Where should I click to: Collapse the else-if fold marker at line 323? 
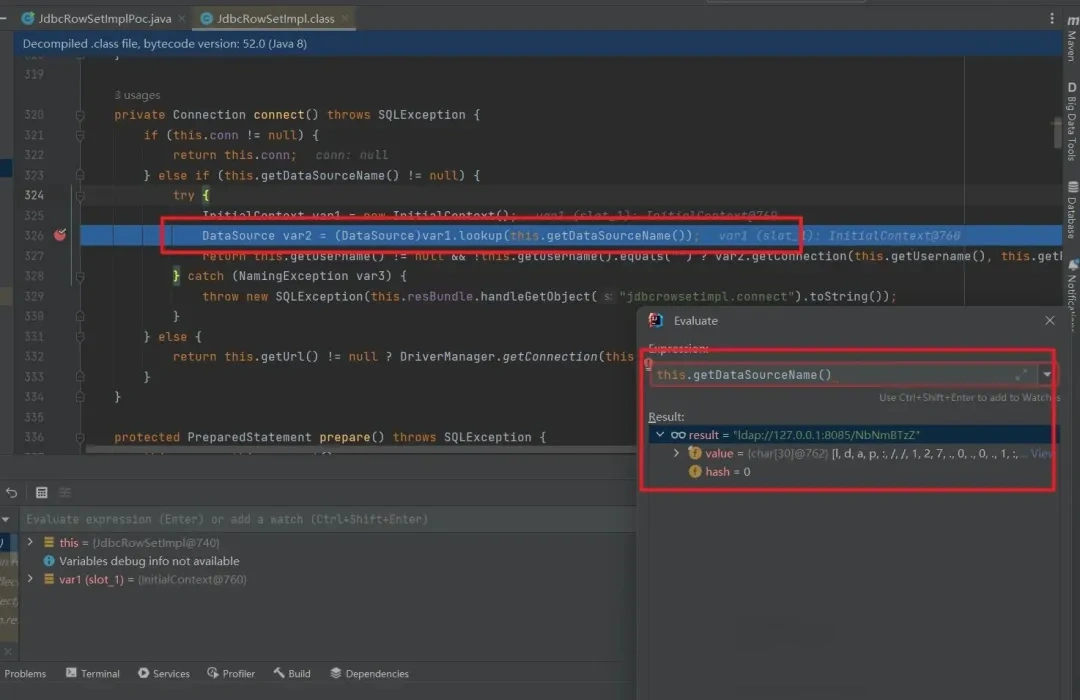tap(80, 175)
